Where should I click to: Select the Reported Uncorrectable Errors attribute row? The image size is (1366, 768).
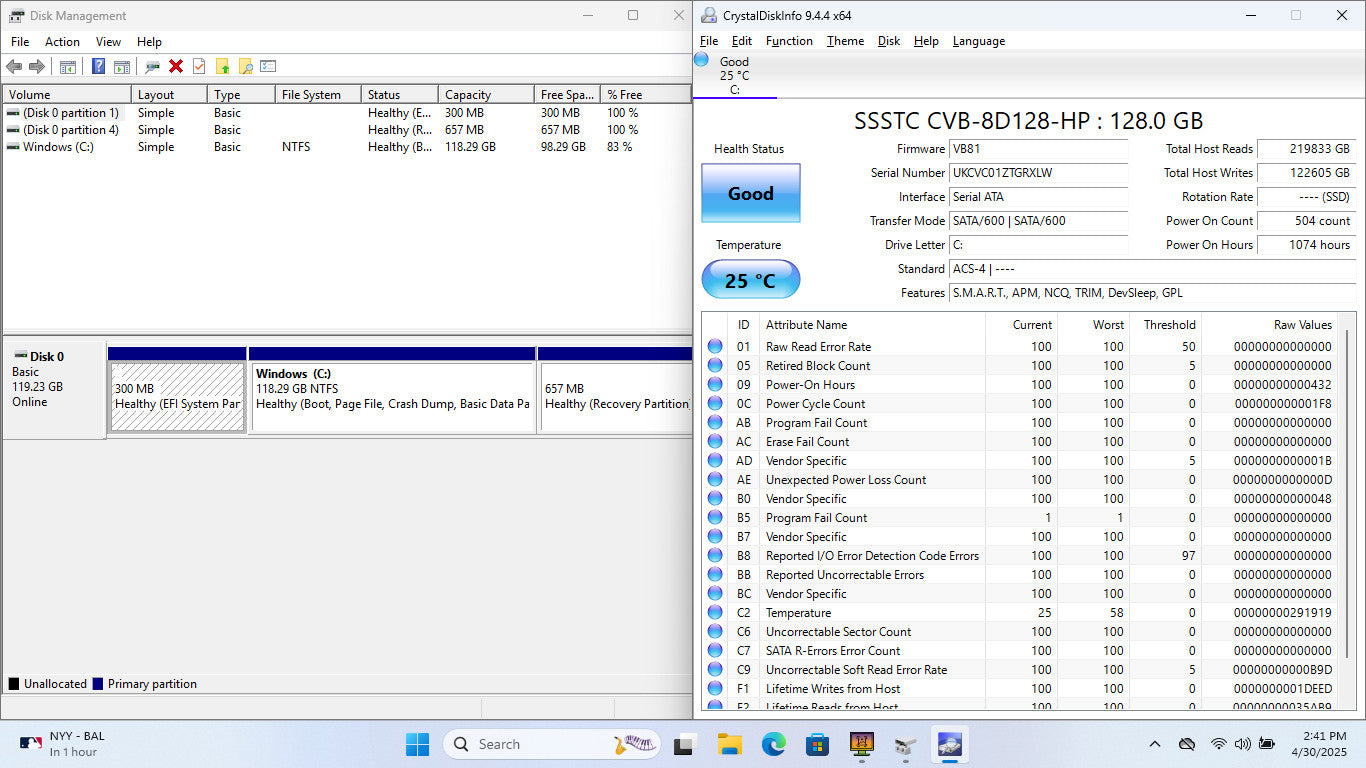(x=1021, y=574)
